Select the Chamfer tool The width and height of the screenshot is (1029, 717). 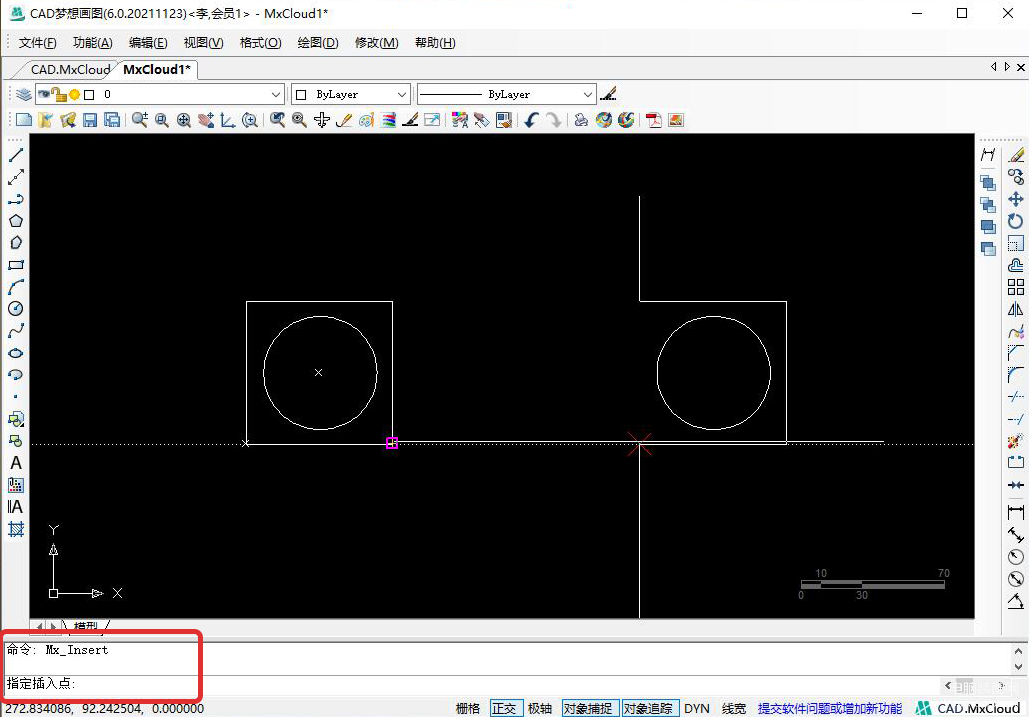[x=1016, y=353]
